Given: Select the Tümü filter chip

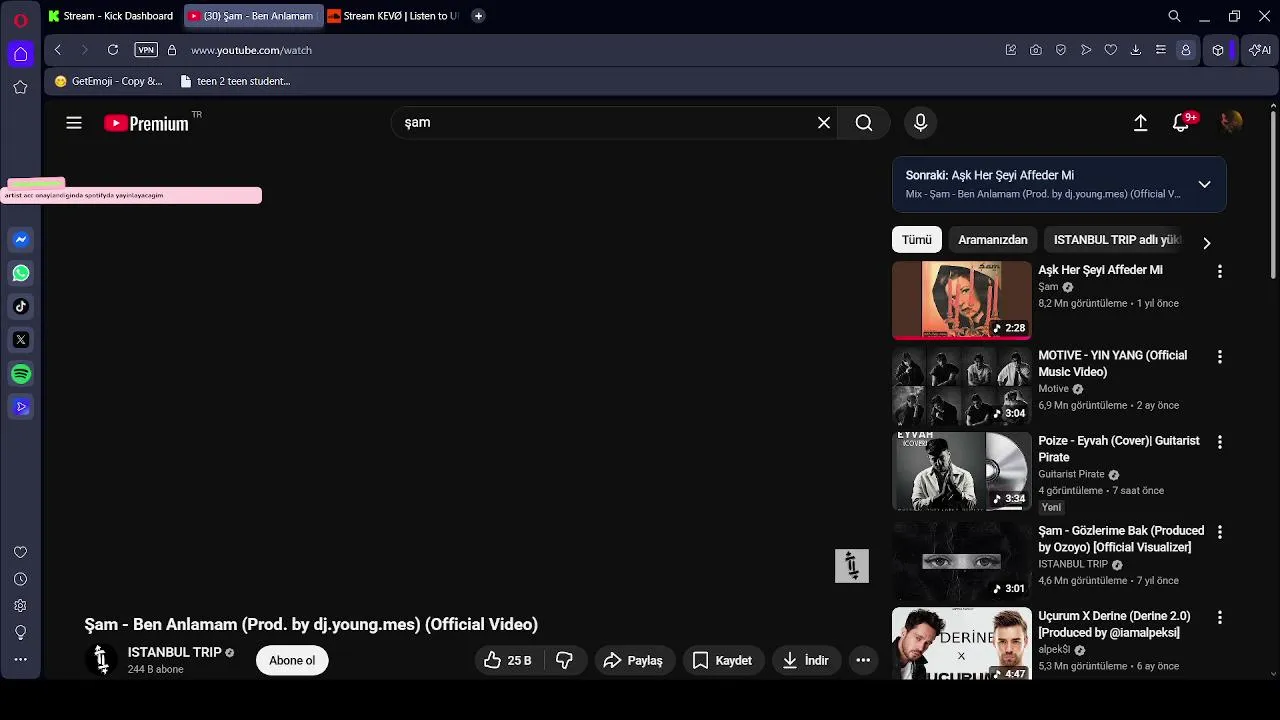Looking at the screenshot, I should click(917, 240).
